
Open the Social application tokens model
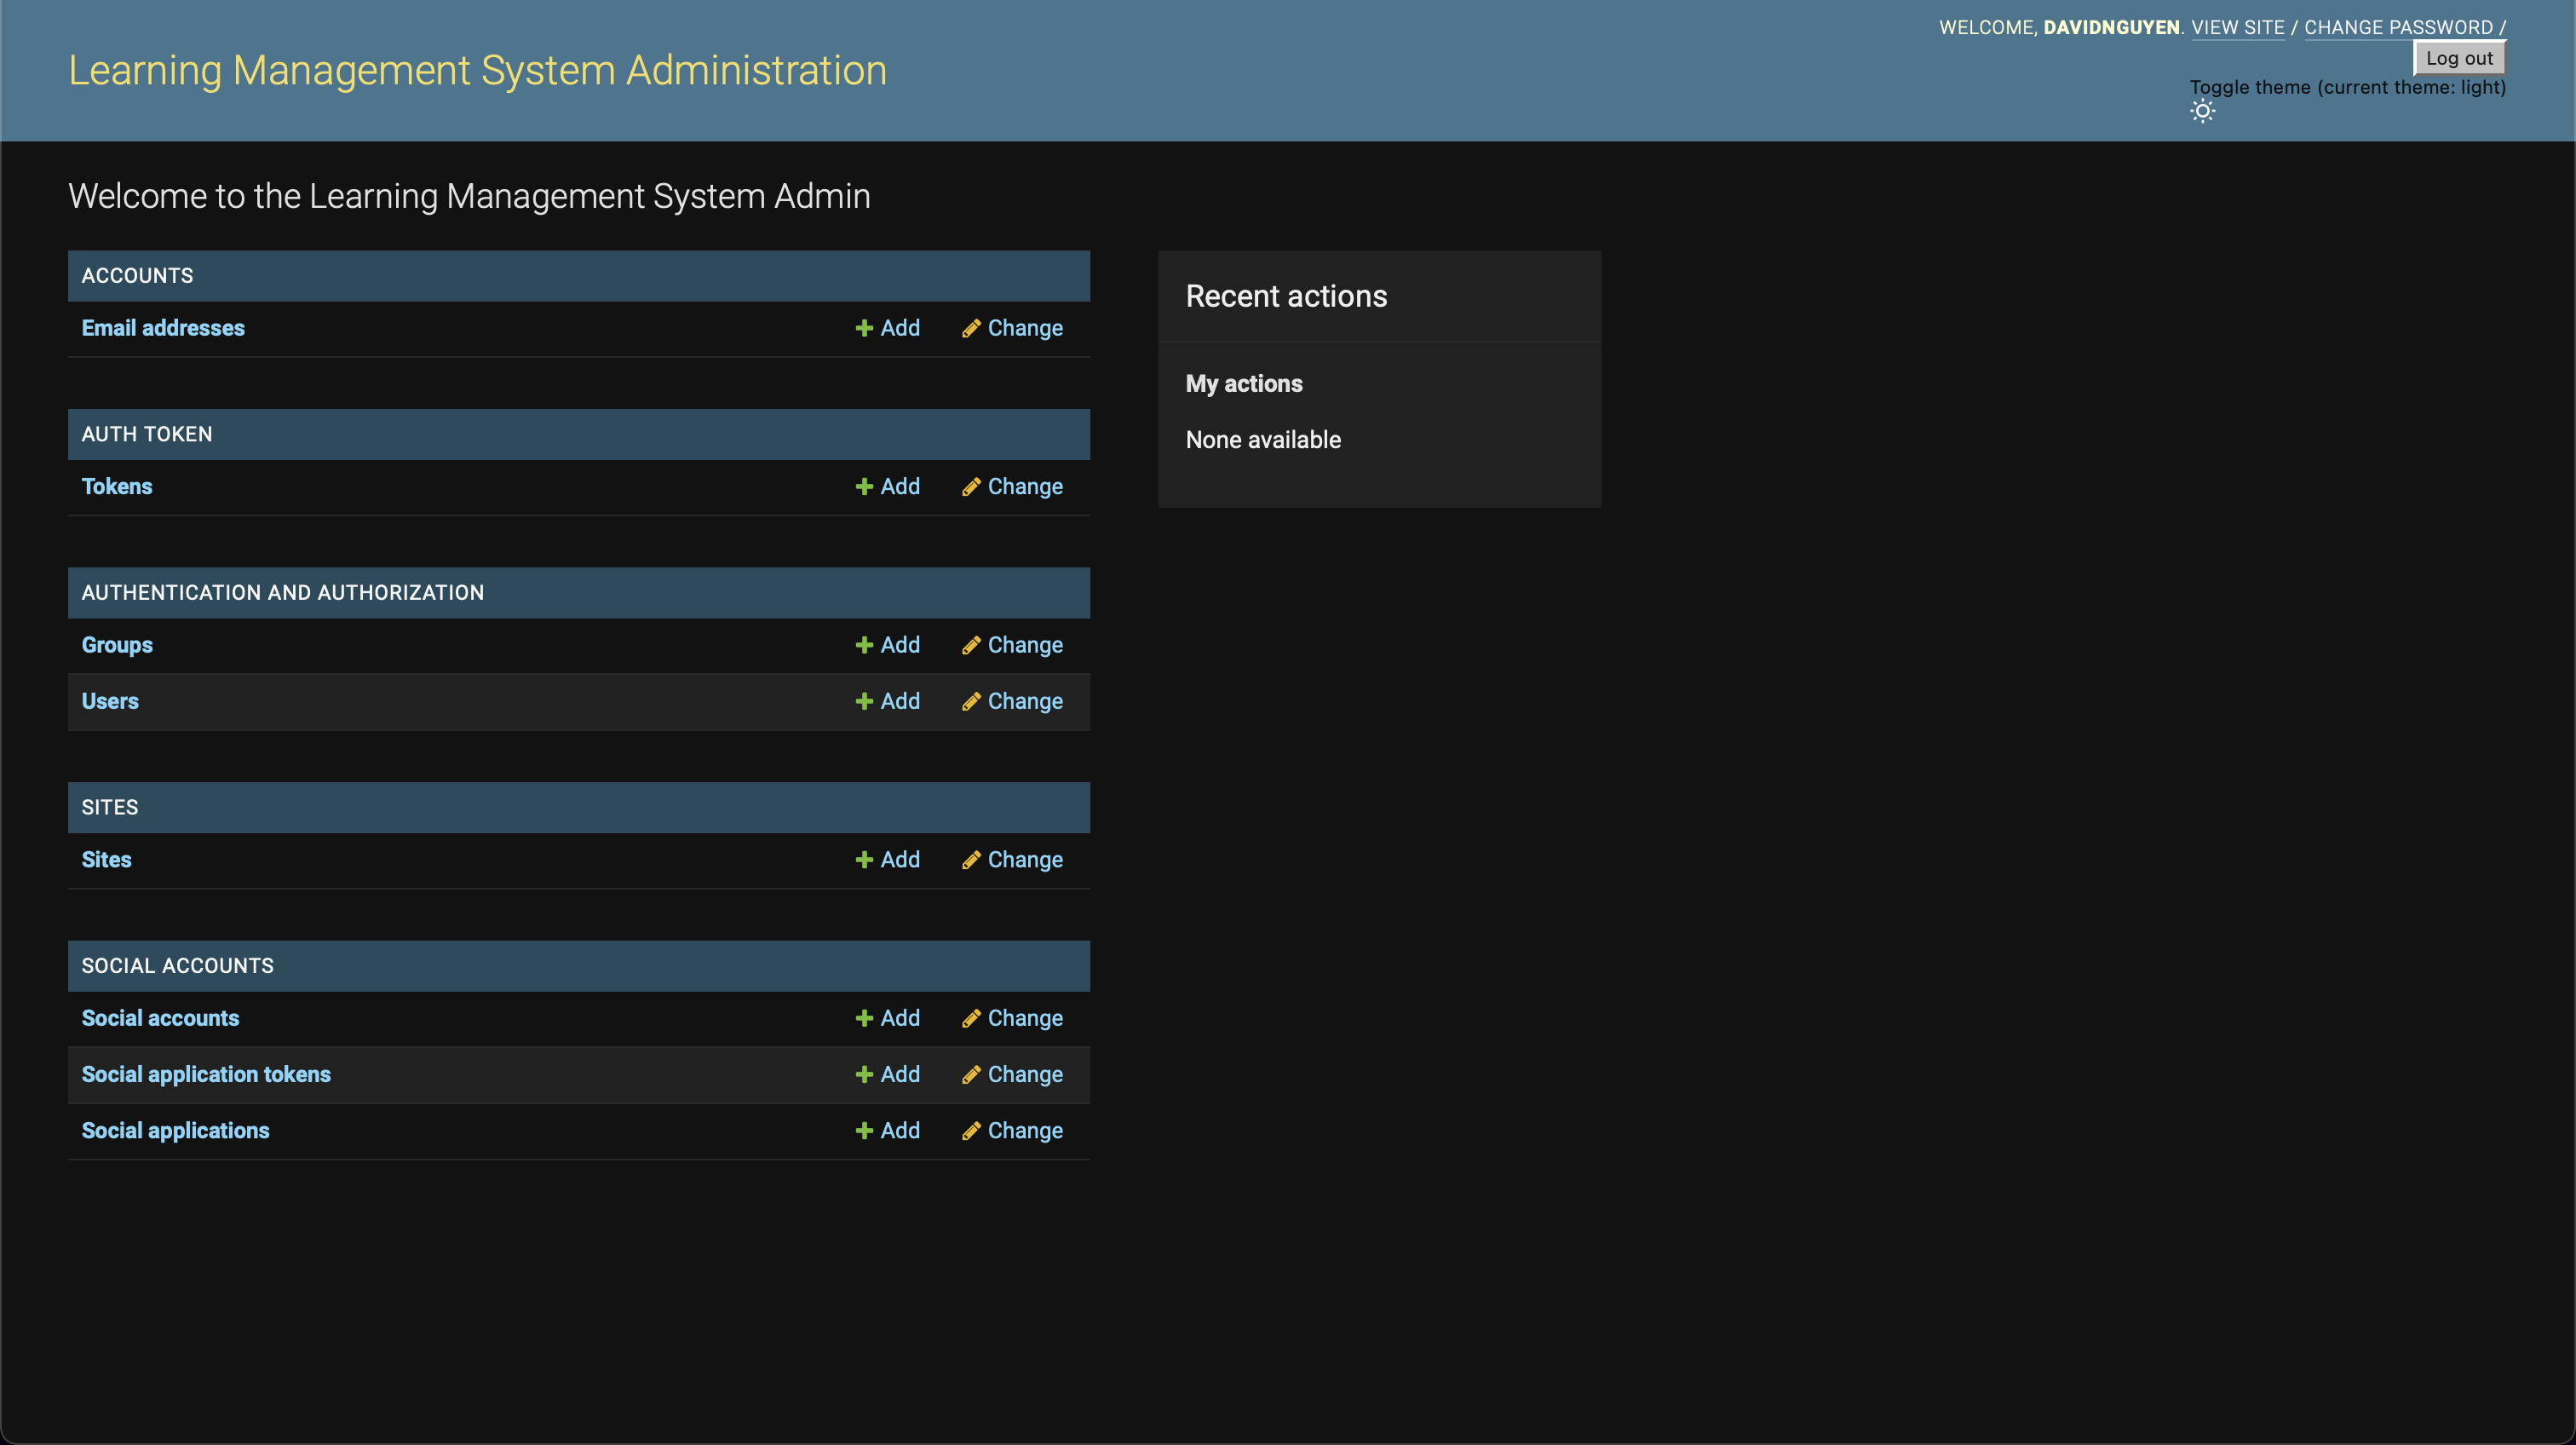206,1074
